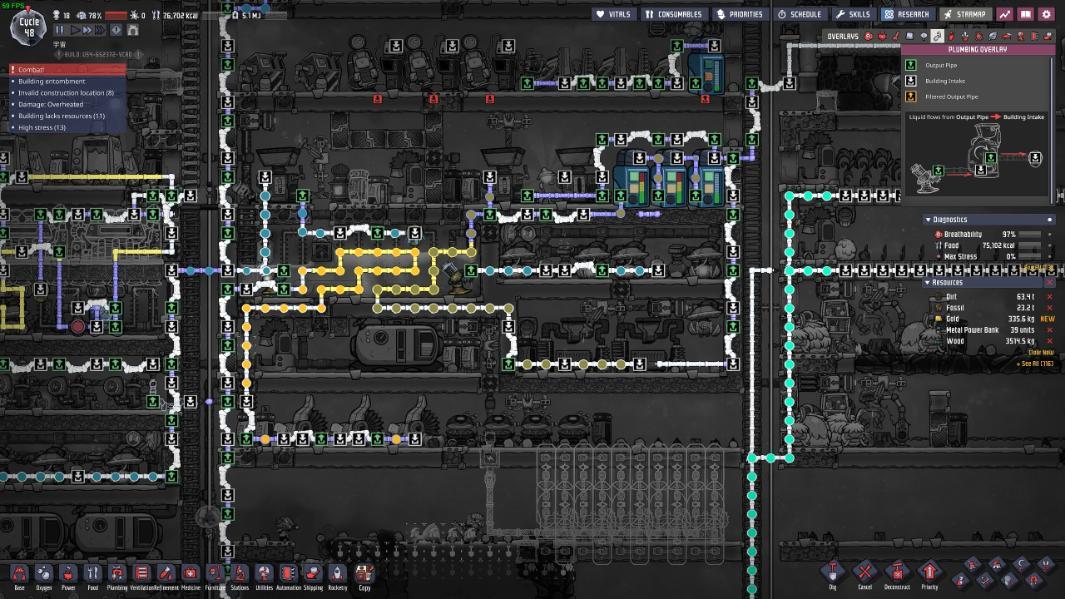
Task: Open the Plumbing build category
Action: (x=117, y=576)
